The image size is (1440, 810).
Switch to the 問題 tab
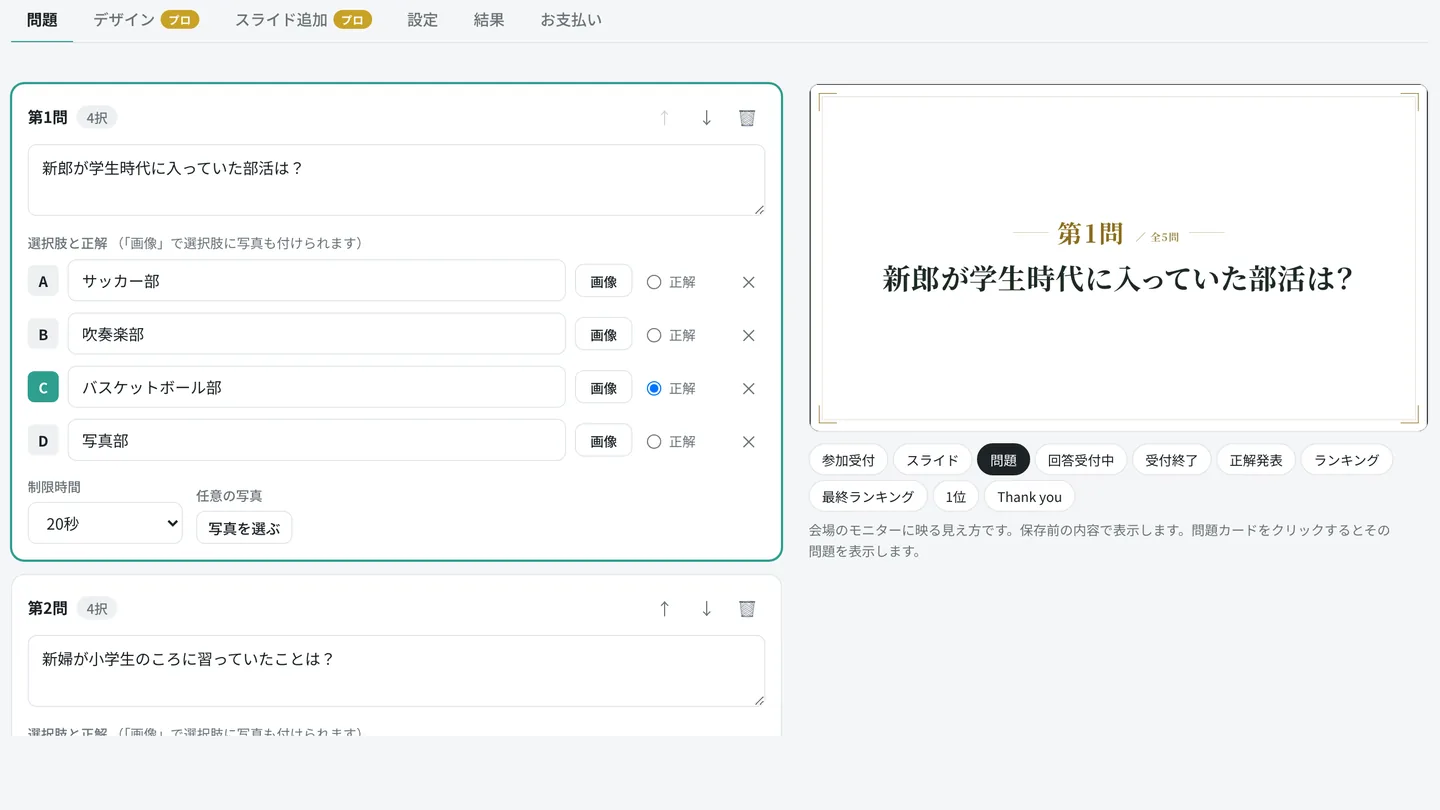pyautogui.click(x=42, y=20)
